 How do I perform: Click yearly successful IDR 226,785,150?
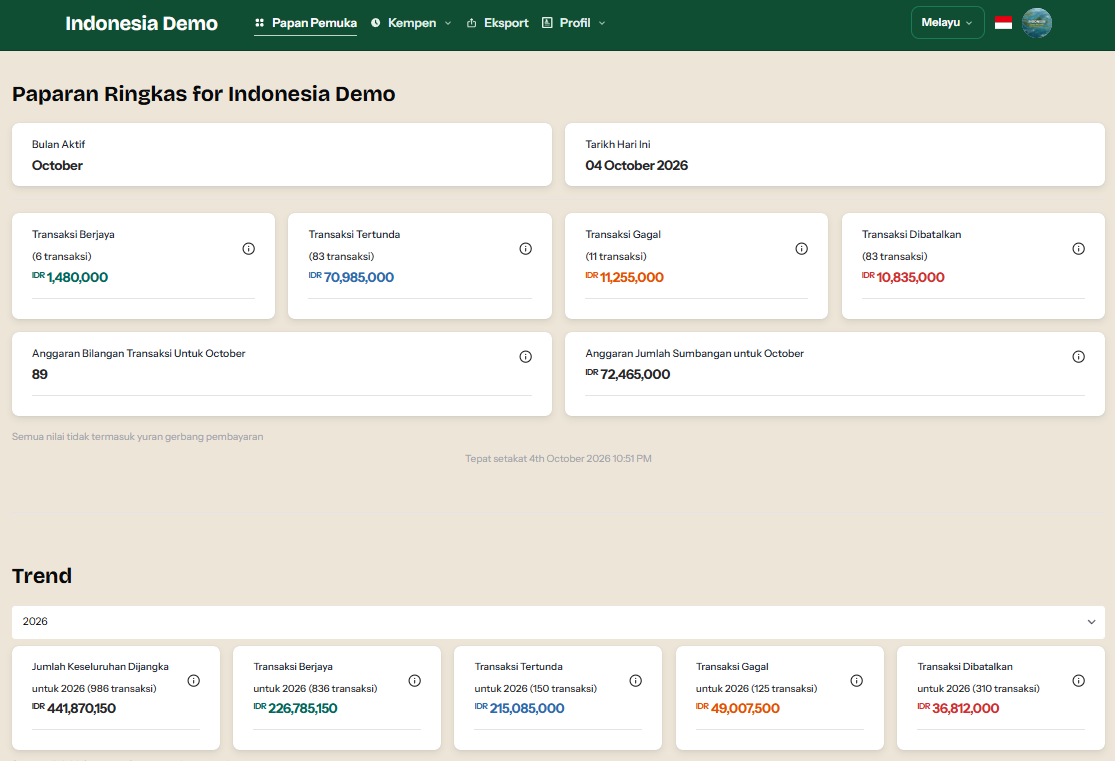coord(295,708)
